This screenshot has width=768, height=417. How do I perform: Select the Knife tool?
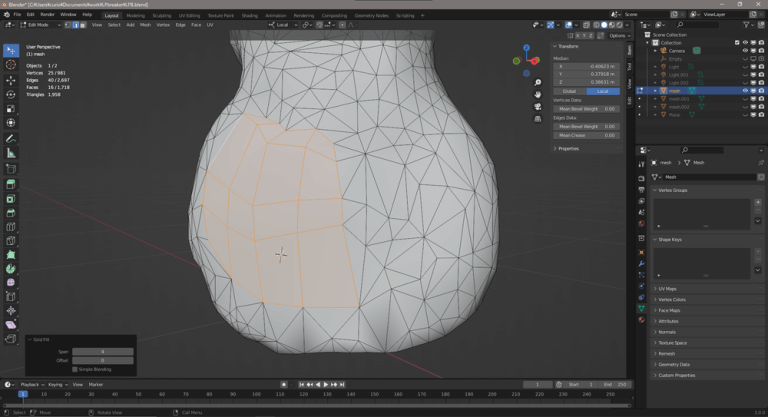pyautogui.click(x=11, y=241)
